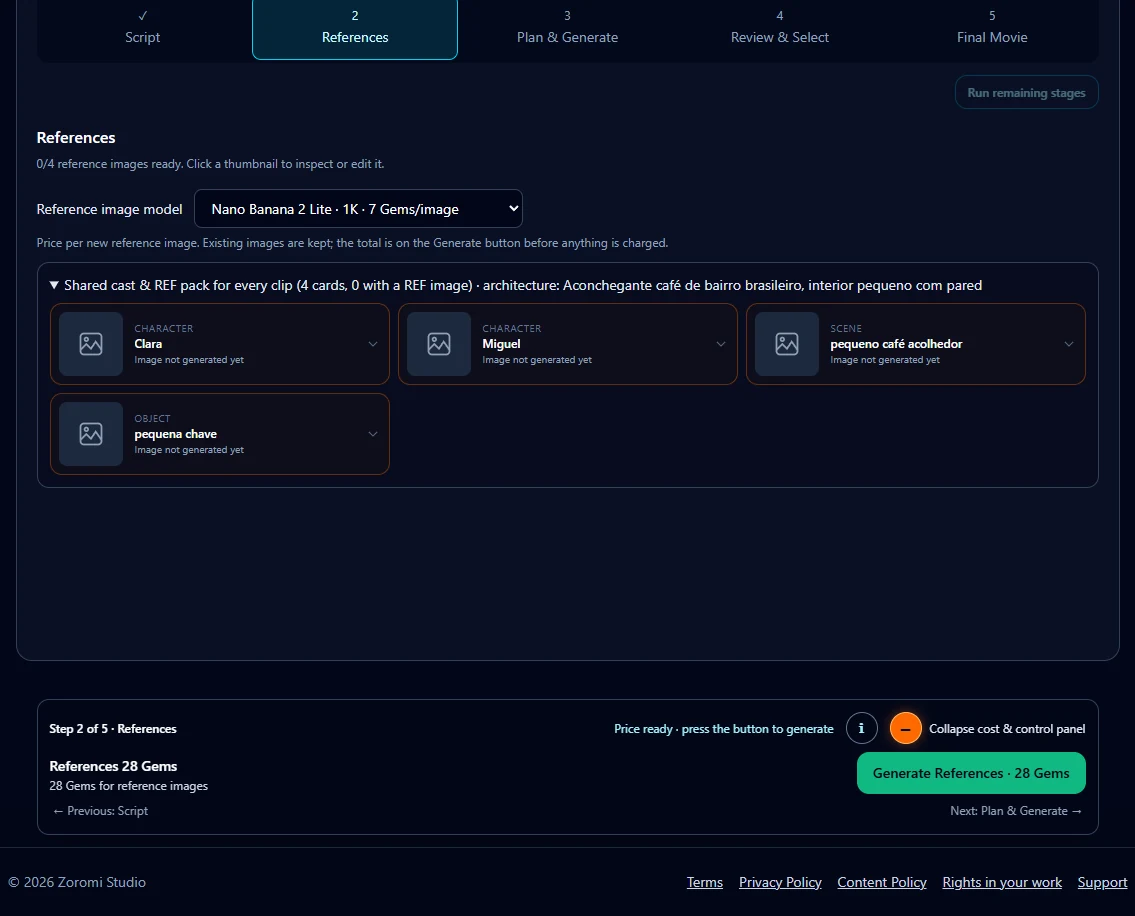This screenshot has height=916, width=1135.
Task: Click the Support link in footer
Action: (1102, 882)
